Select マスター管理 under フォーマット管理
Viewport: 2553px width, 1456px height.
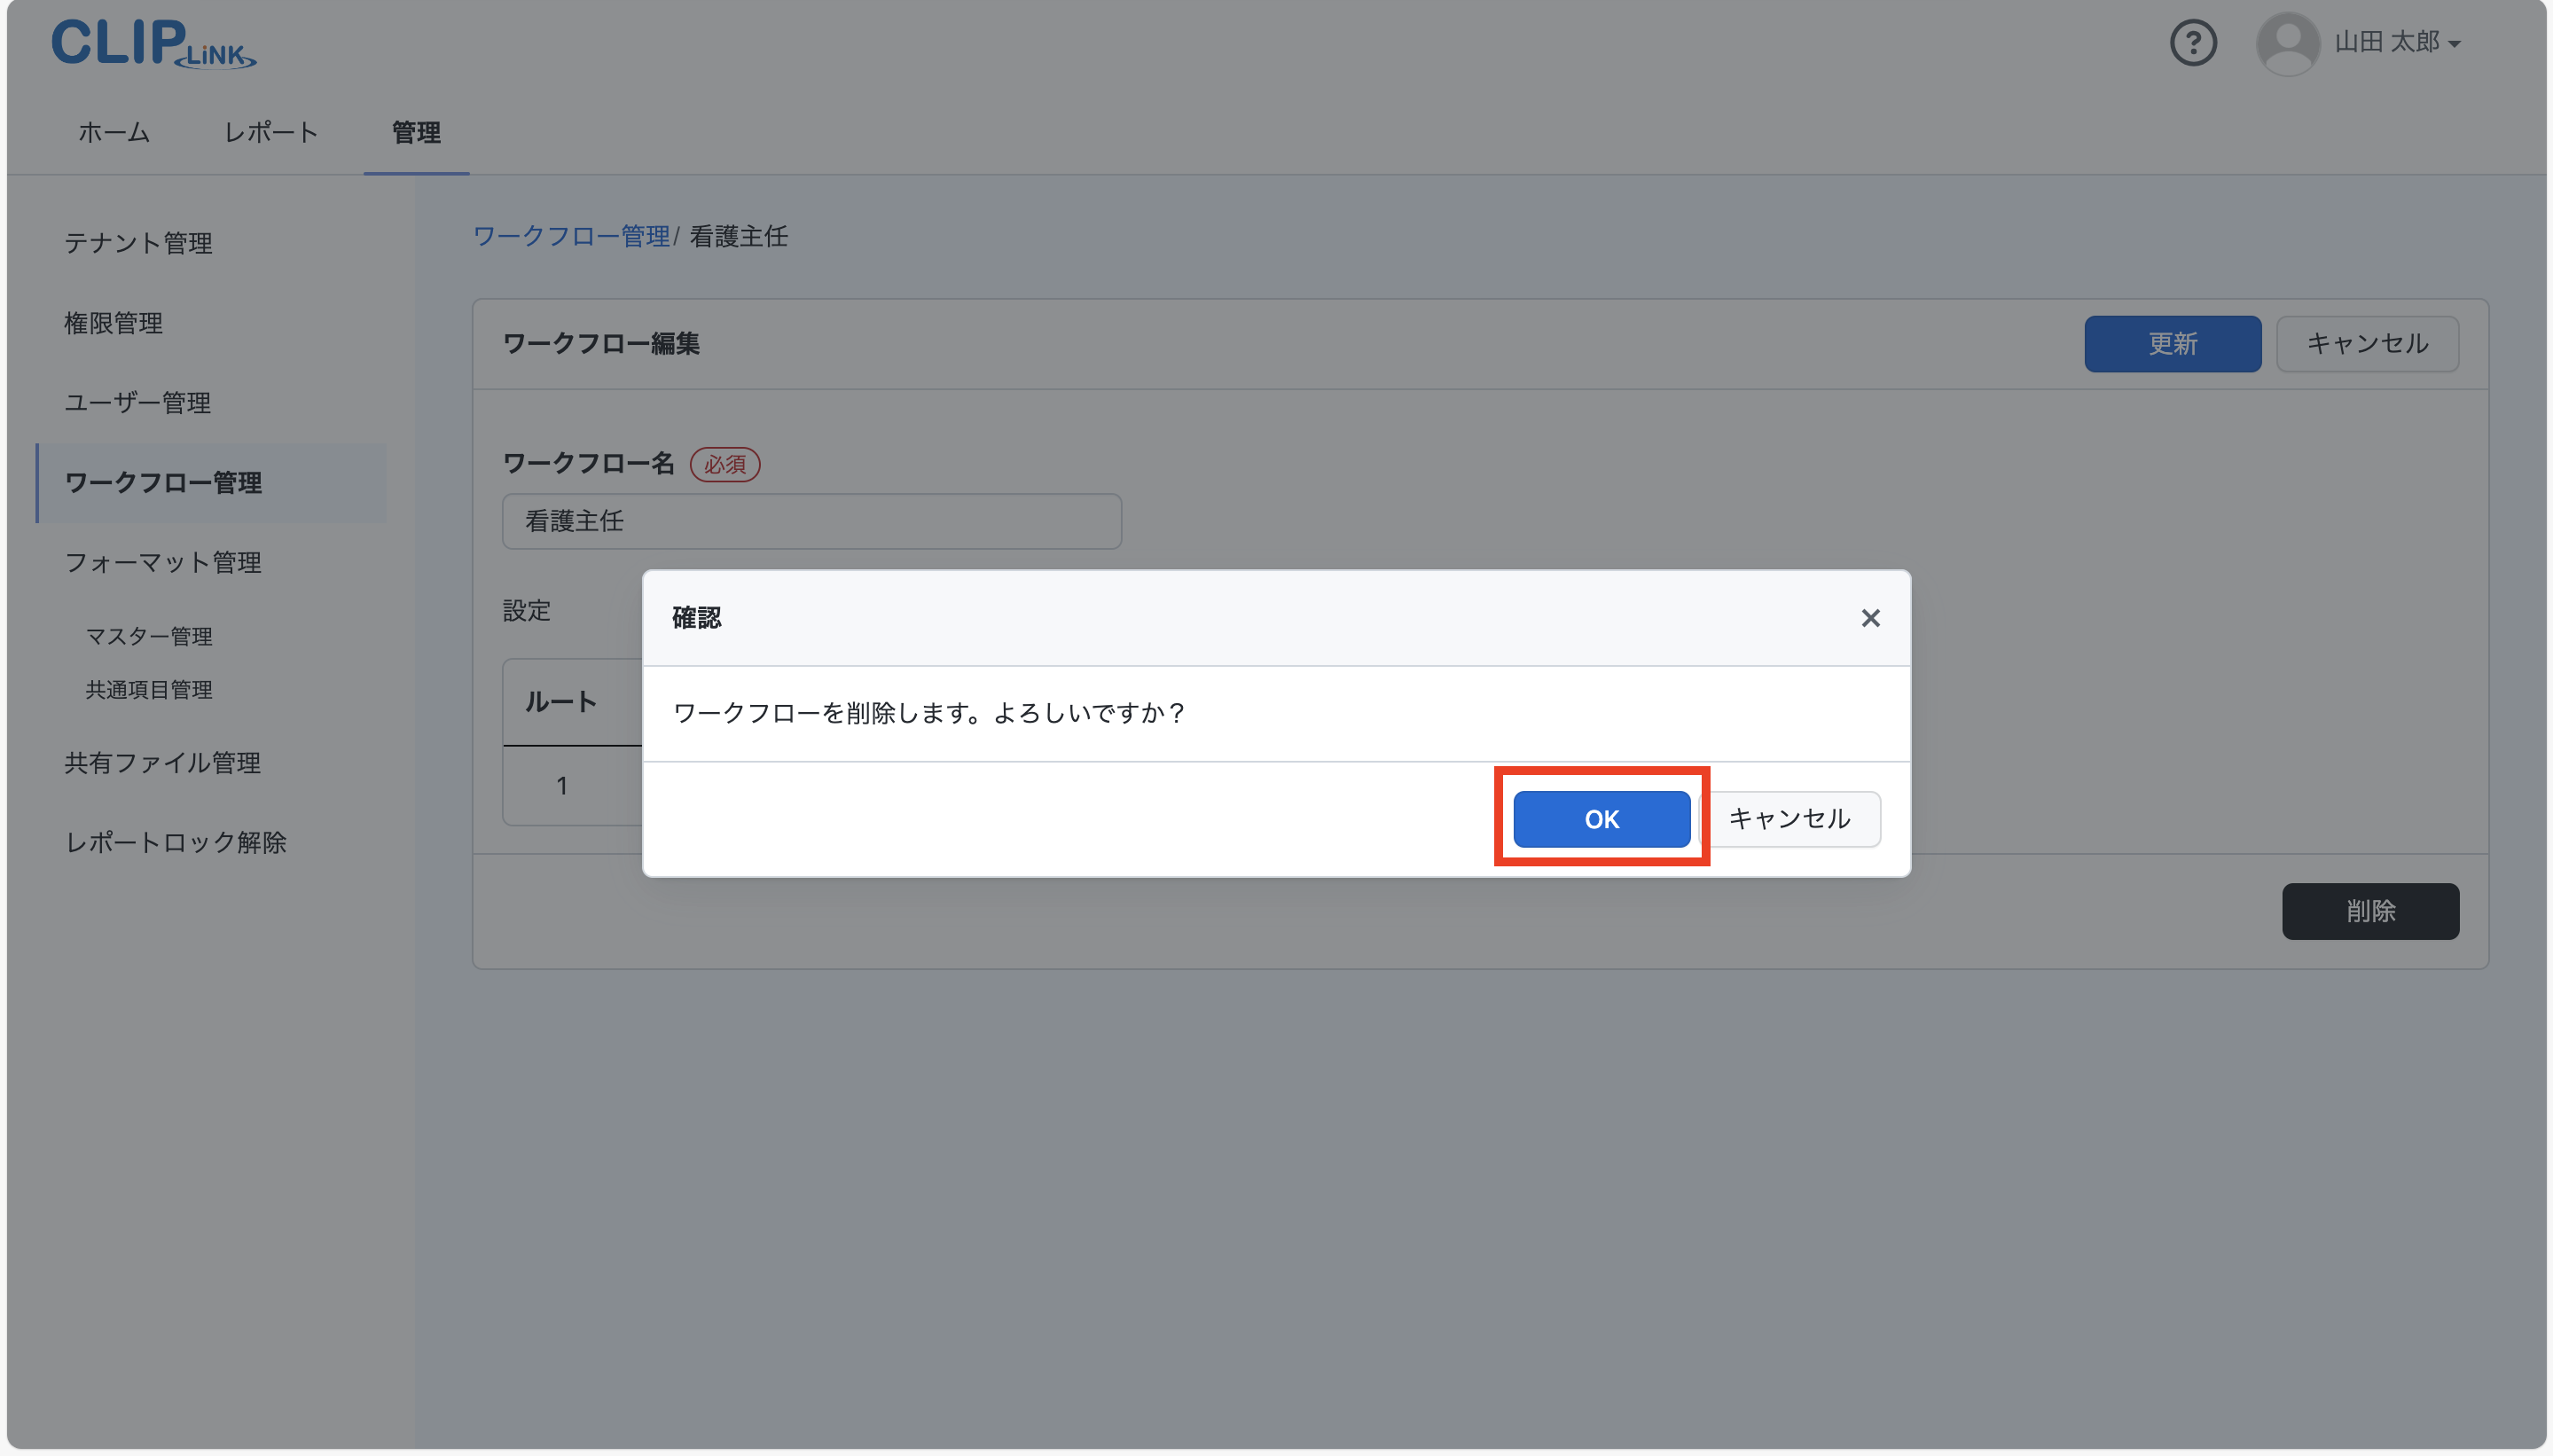[x=147, y=636]
